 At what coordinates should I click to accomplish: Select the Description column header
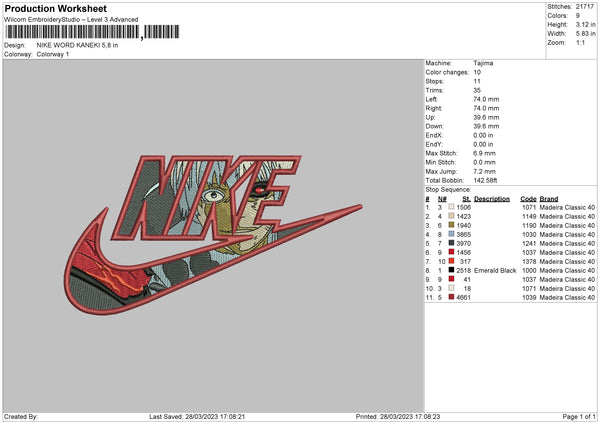tap(492, 199)
